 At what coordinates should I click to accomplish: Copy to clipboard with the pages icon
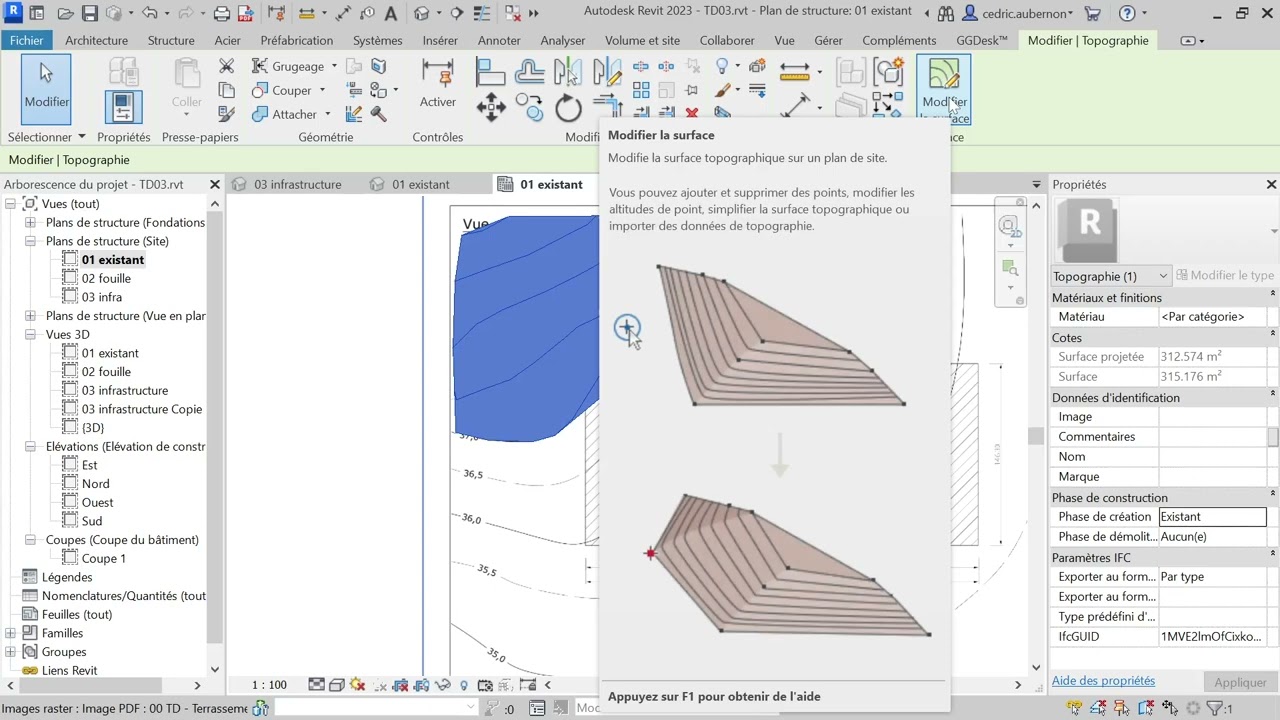pos(226,90)
